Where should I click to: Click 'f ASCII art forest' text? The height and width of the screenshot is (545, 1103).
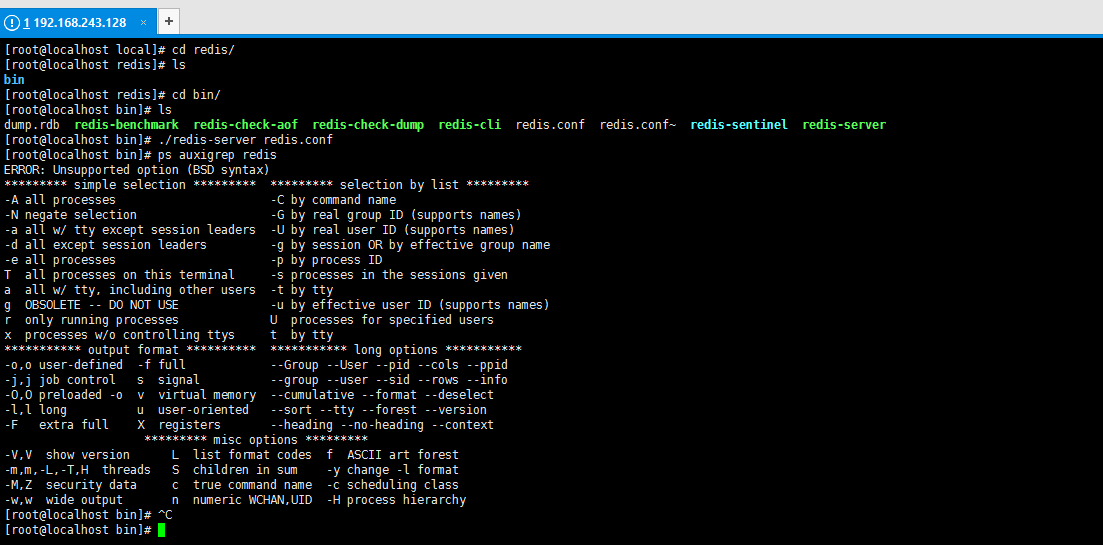coord(393,455)
